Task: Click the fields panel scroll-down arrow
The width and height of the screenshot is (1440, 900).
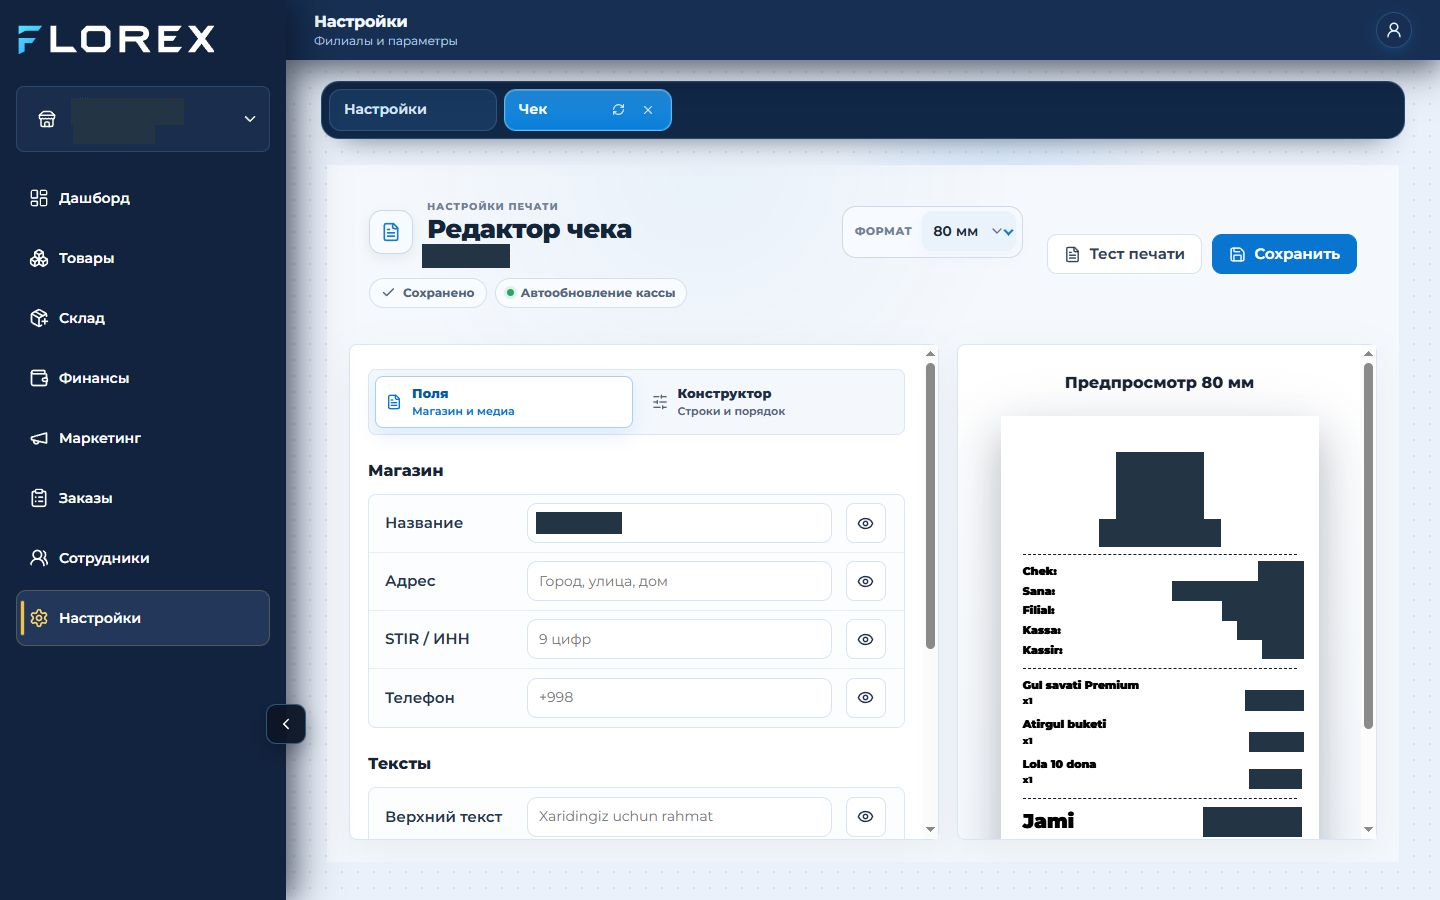Action: [x=930, y=829]
